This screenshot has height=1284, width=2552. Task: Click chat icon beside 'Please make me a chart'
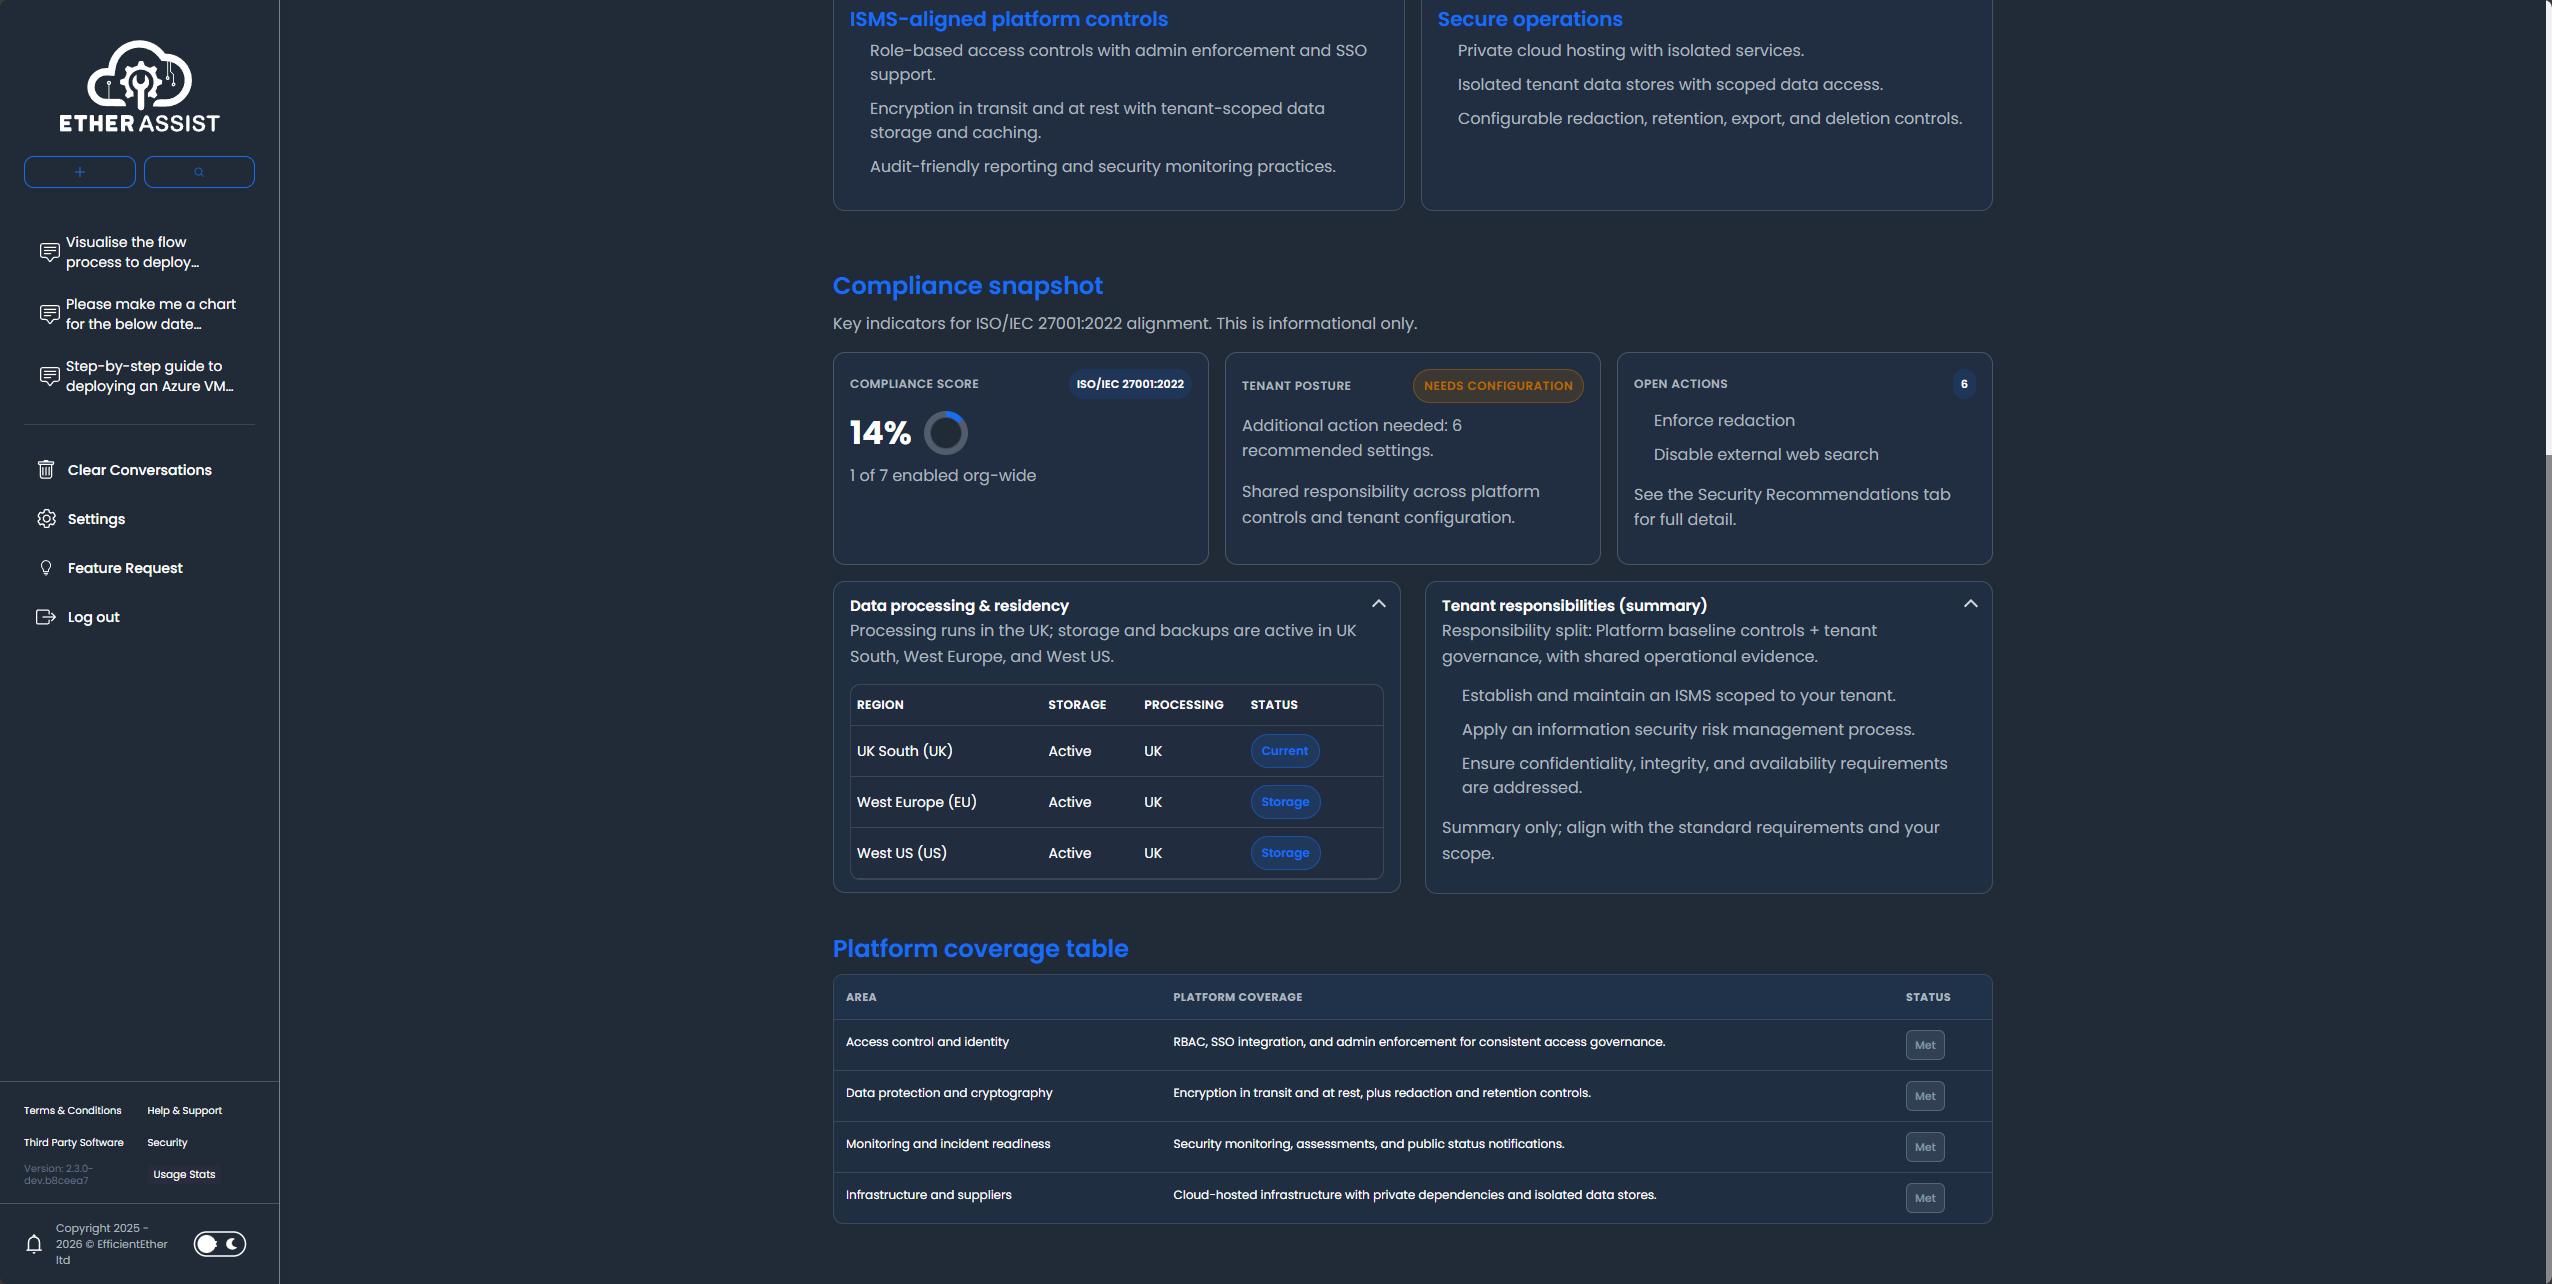point(49,314)
